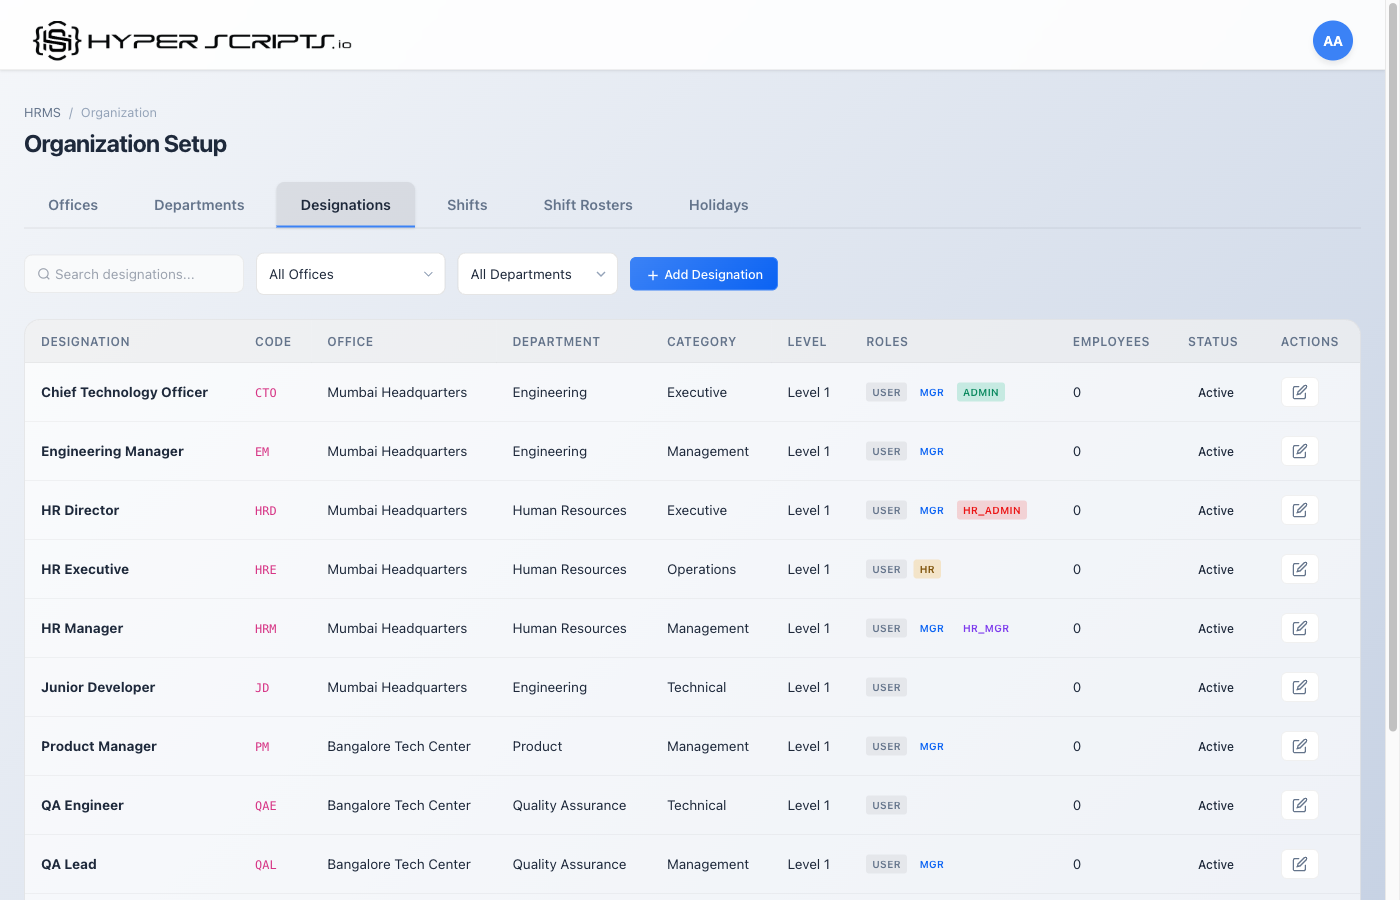This screenshot has width=1400, height=900.
Task: Open the AA user avatar menu
Action: pyautogui.click(x=1332, y=41)
